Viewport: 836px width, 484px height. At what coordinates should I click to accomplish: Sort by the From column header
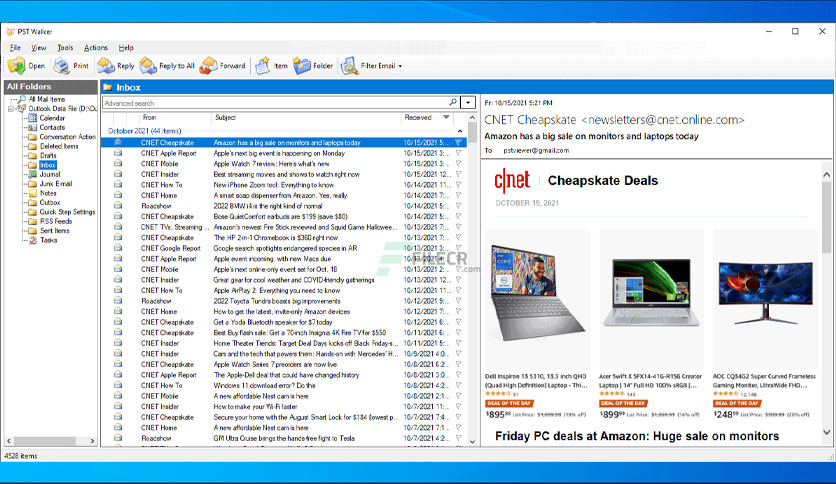(149, 117)
